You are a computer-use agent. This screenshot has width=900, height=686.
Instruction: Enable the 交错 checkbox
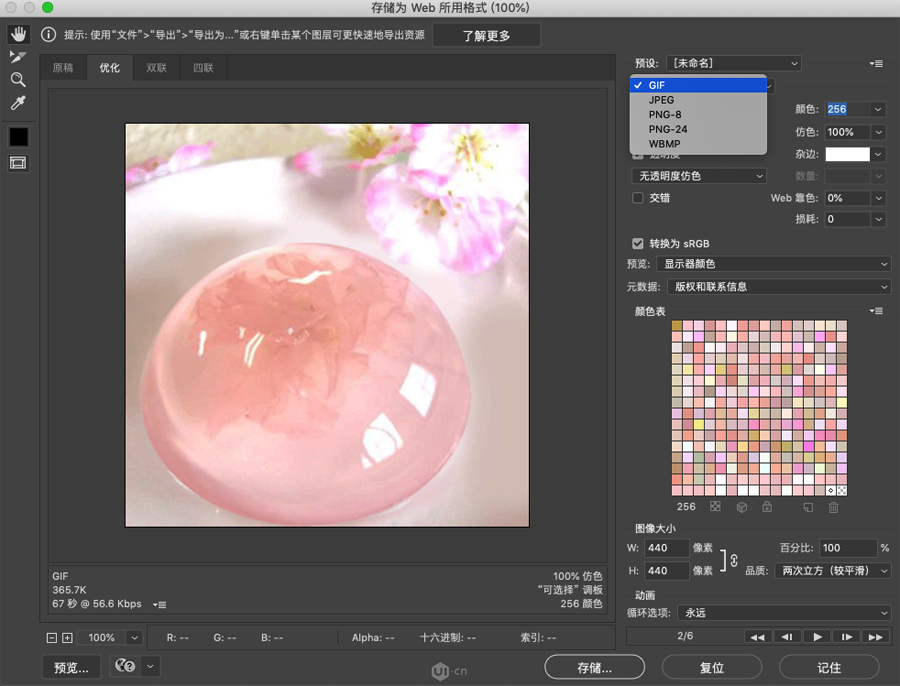(638, 198)
